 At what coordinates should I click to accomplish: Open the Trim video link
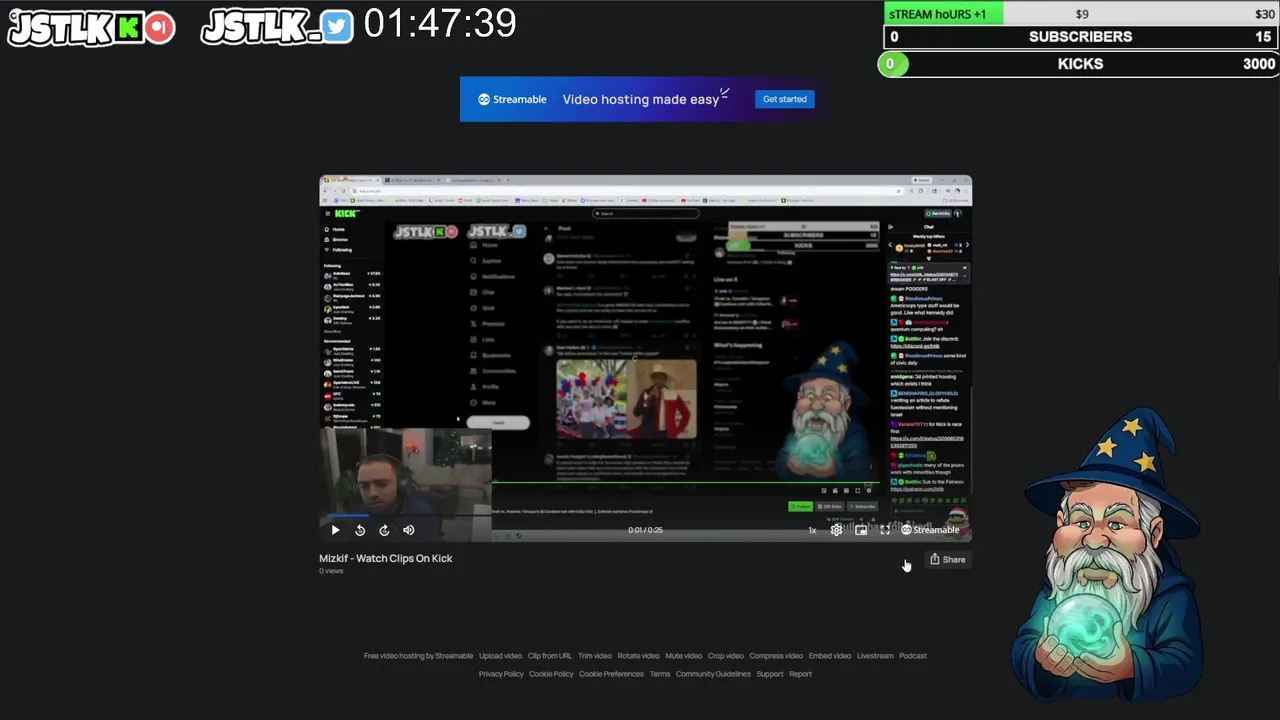pyautogui.click(x=595, y=656)
